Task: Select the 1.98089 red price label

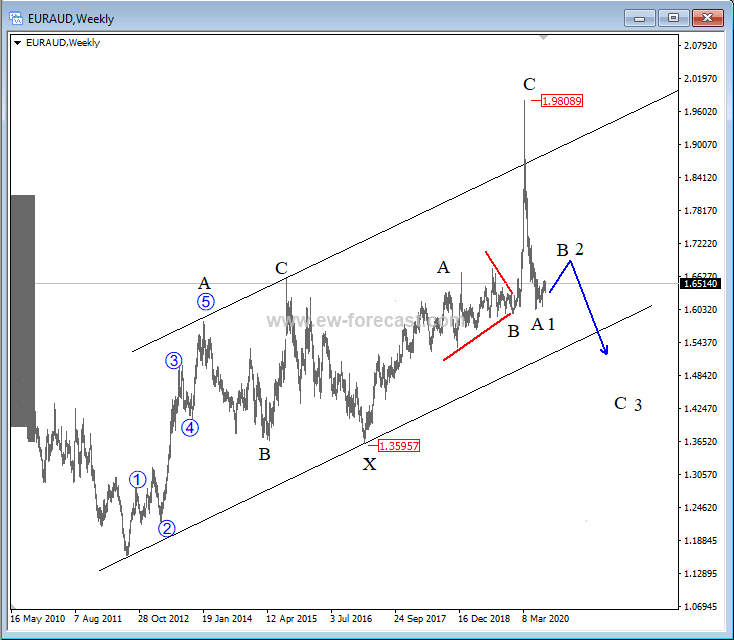Action: [562, 101]
